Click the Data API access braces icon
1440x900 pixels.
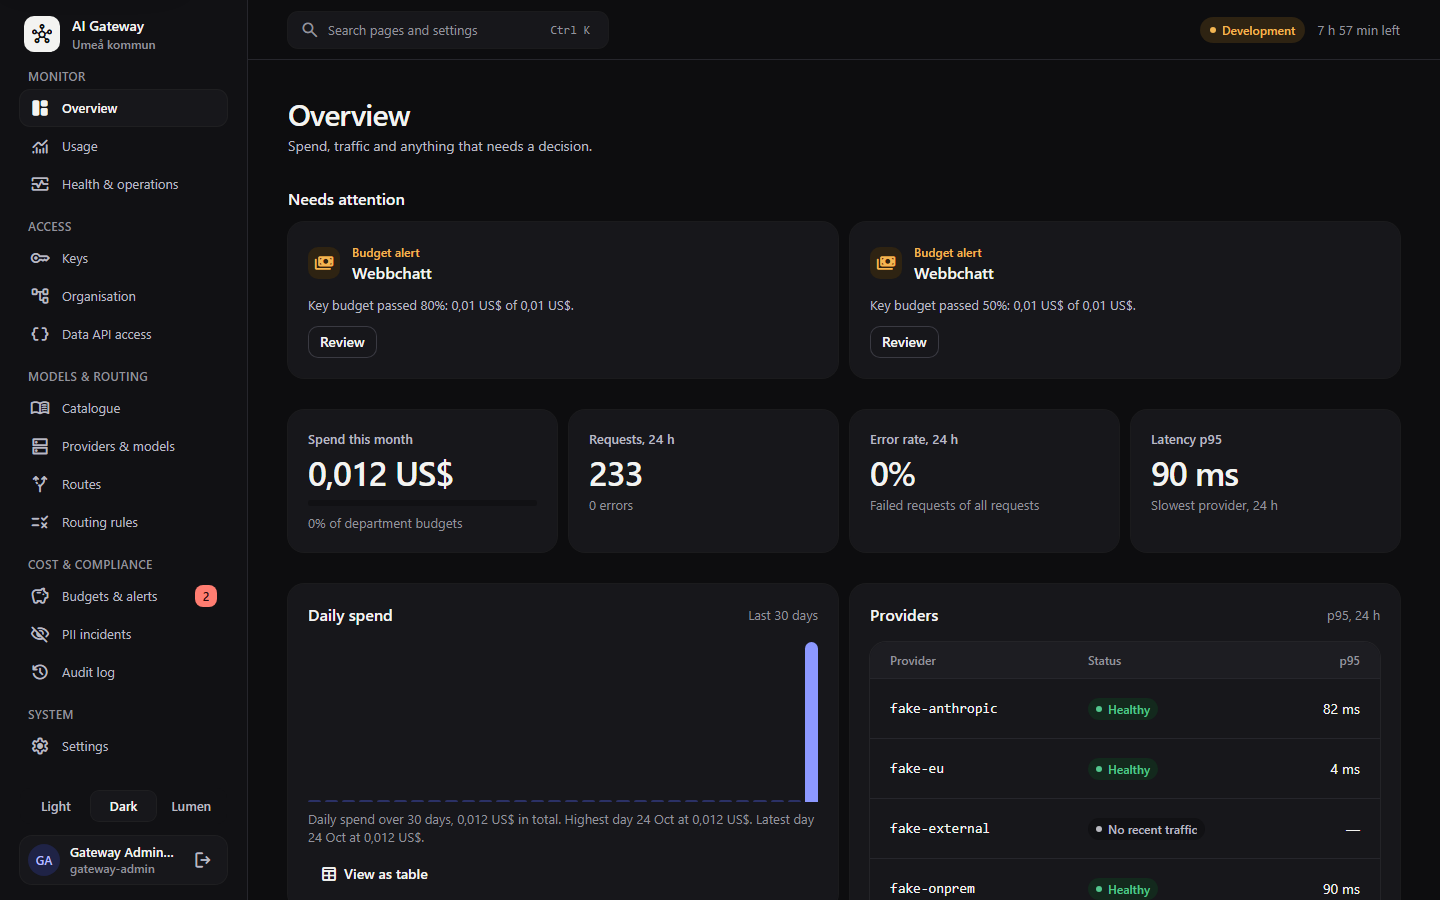40,334
